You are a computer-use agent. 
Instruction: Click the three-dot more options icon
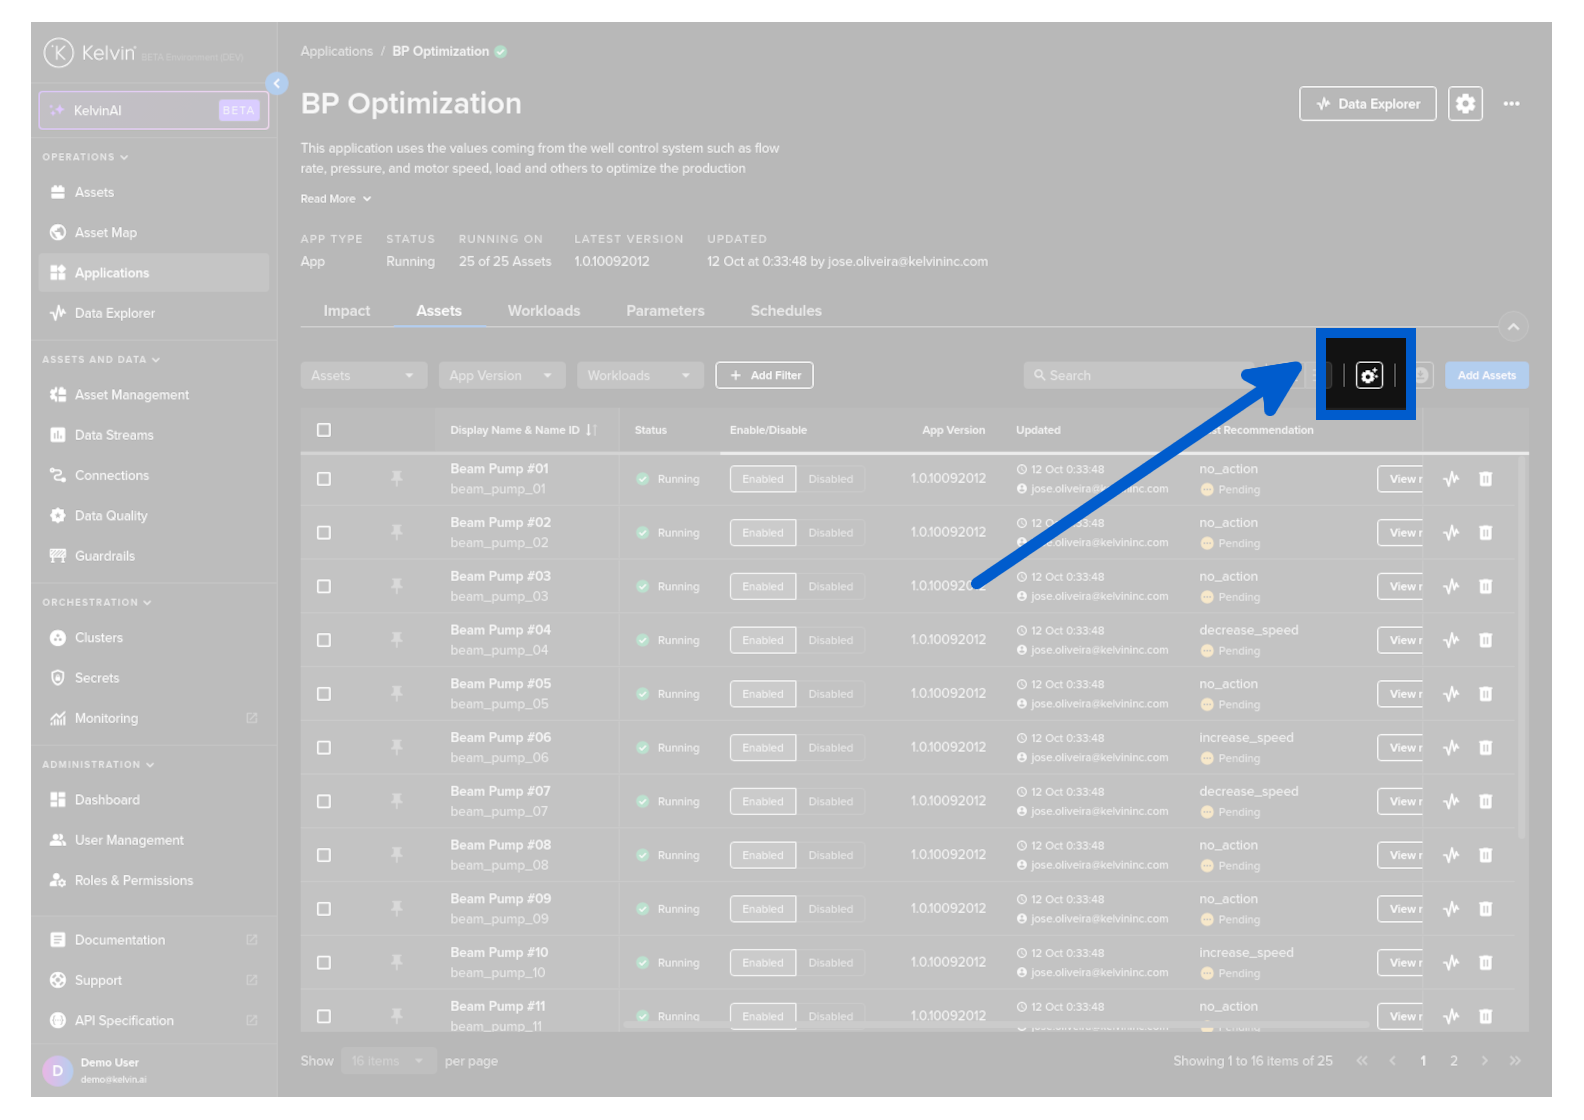point(1511,104)
